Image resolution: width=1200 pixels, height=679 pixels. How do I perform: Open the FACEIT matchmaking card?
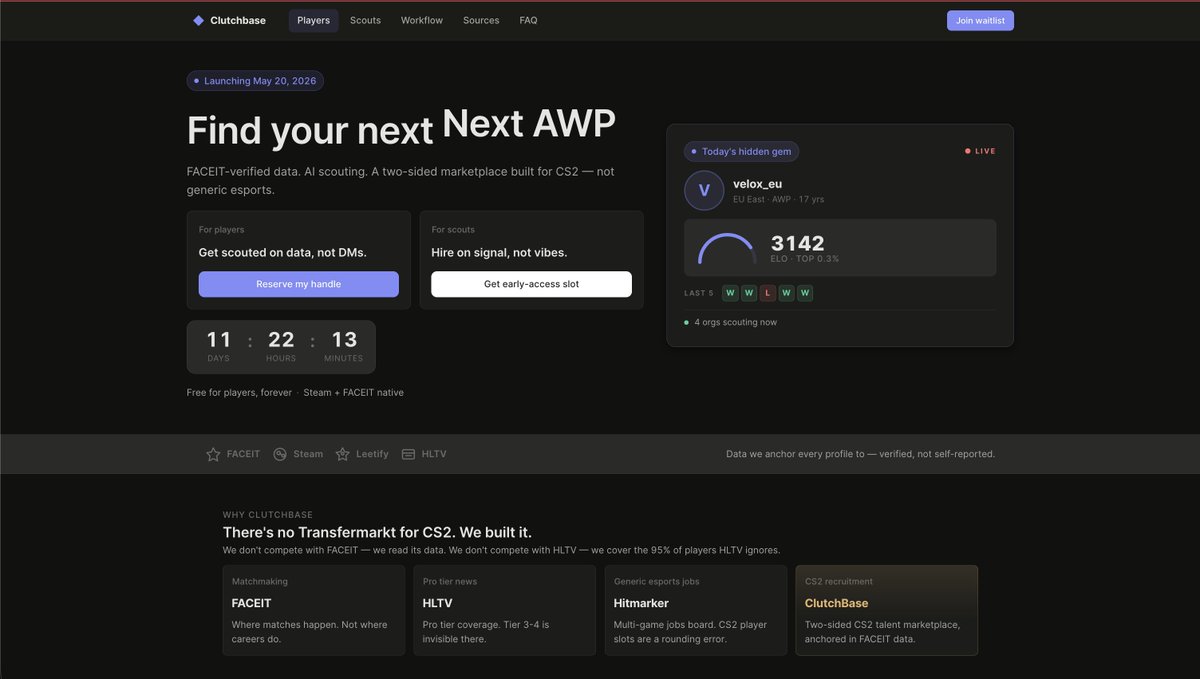[x=314, y=610]
